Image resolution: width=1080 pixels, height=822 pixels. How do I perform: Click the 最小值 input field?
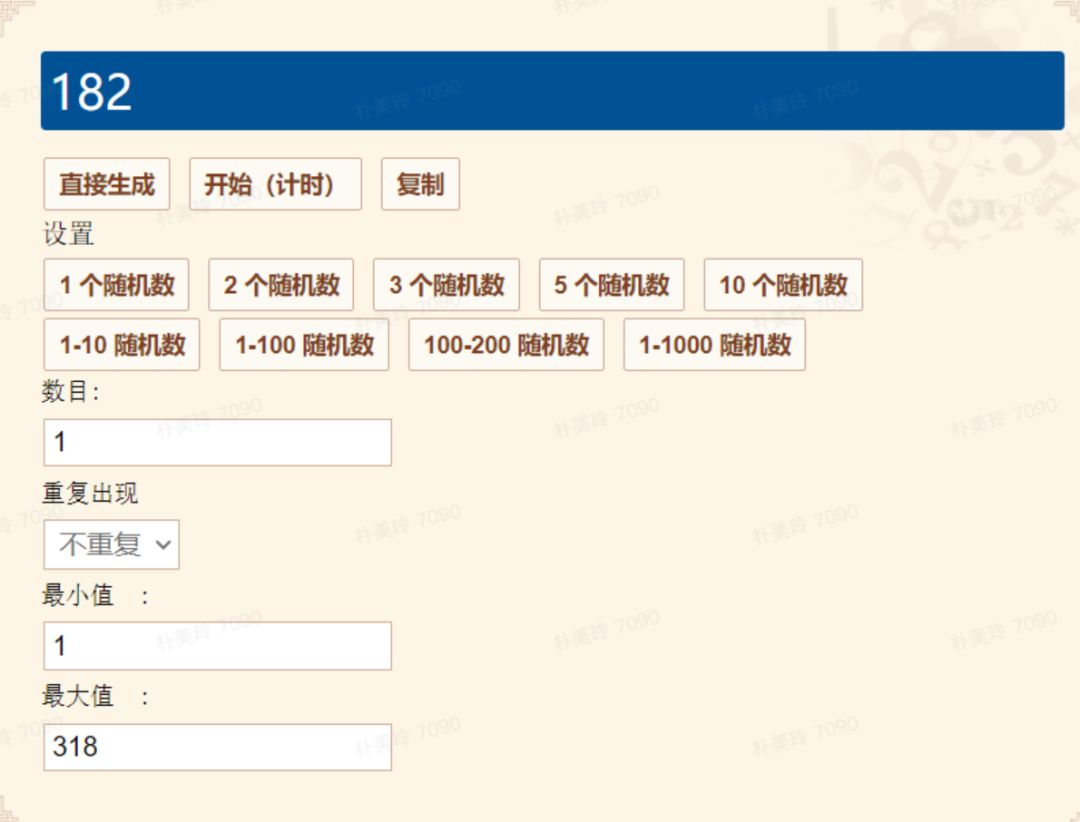tap(218, 646)
